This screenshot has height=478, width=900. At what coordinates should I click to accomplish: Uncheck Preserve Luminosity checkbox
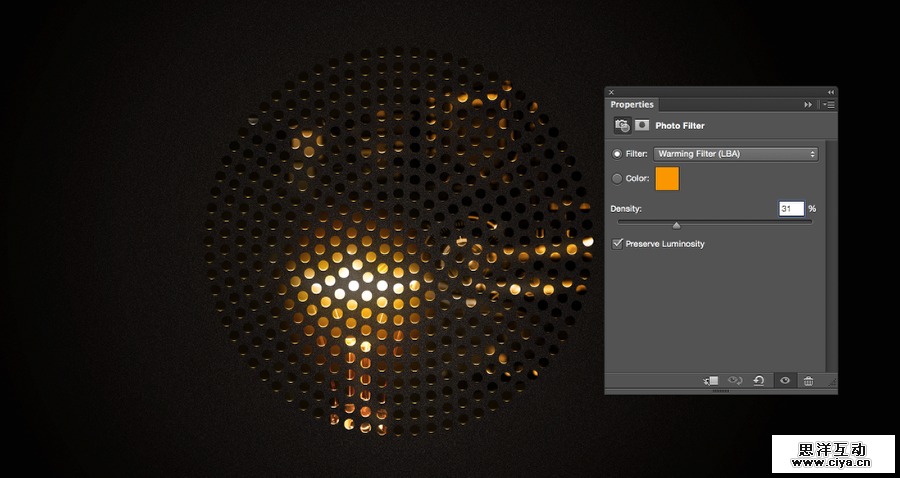(x=618, y=244)
